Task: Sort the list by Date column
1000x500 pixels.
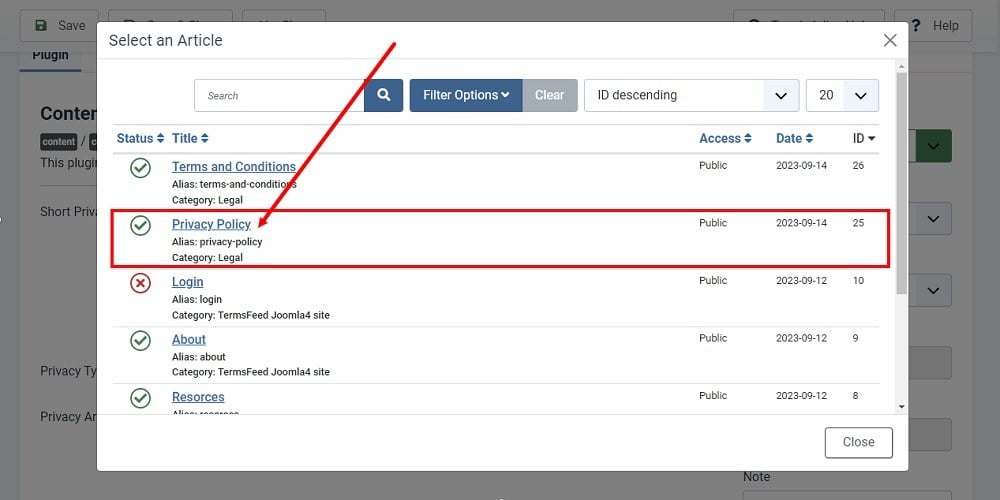Action: pyautogui.click(x=795, y=138)
